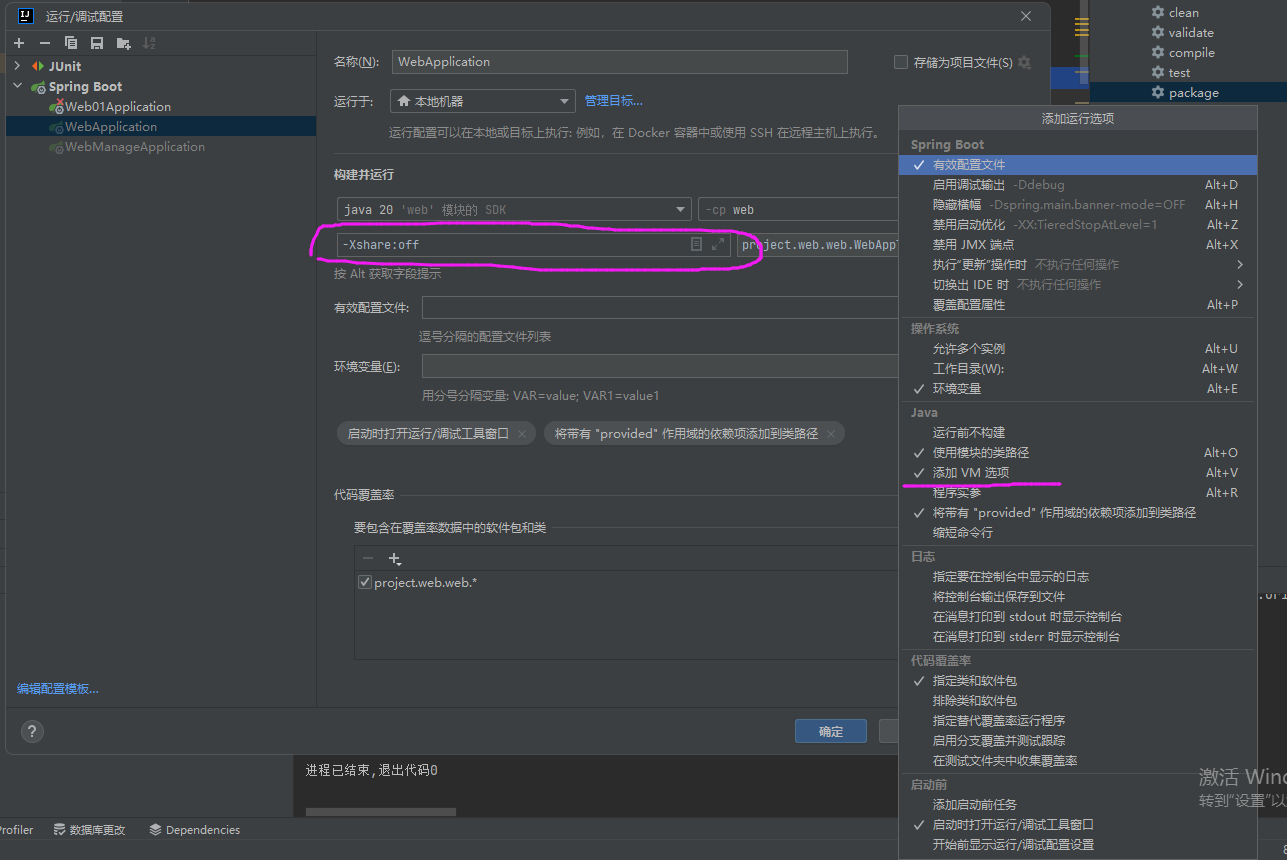Select 隐藏横幅 banner-mode option
The width and height of the screenshot is (1287, 860).
coord(1078,205)
